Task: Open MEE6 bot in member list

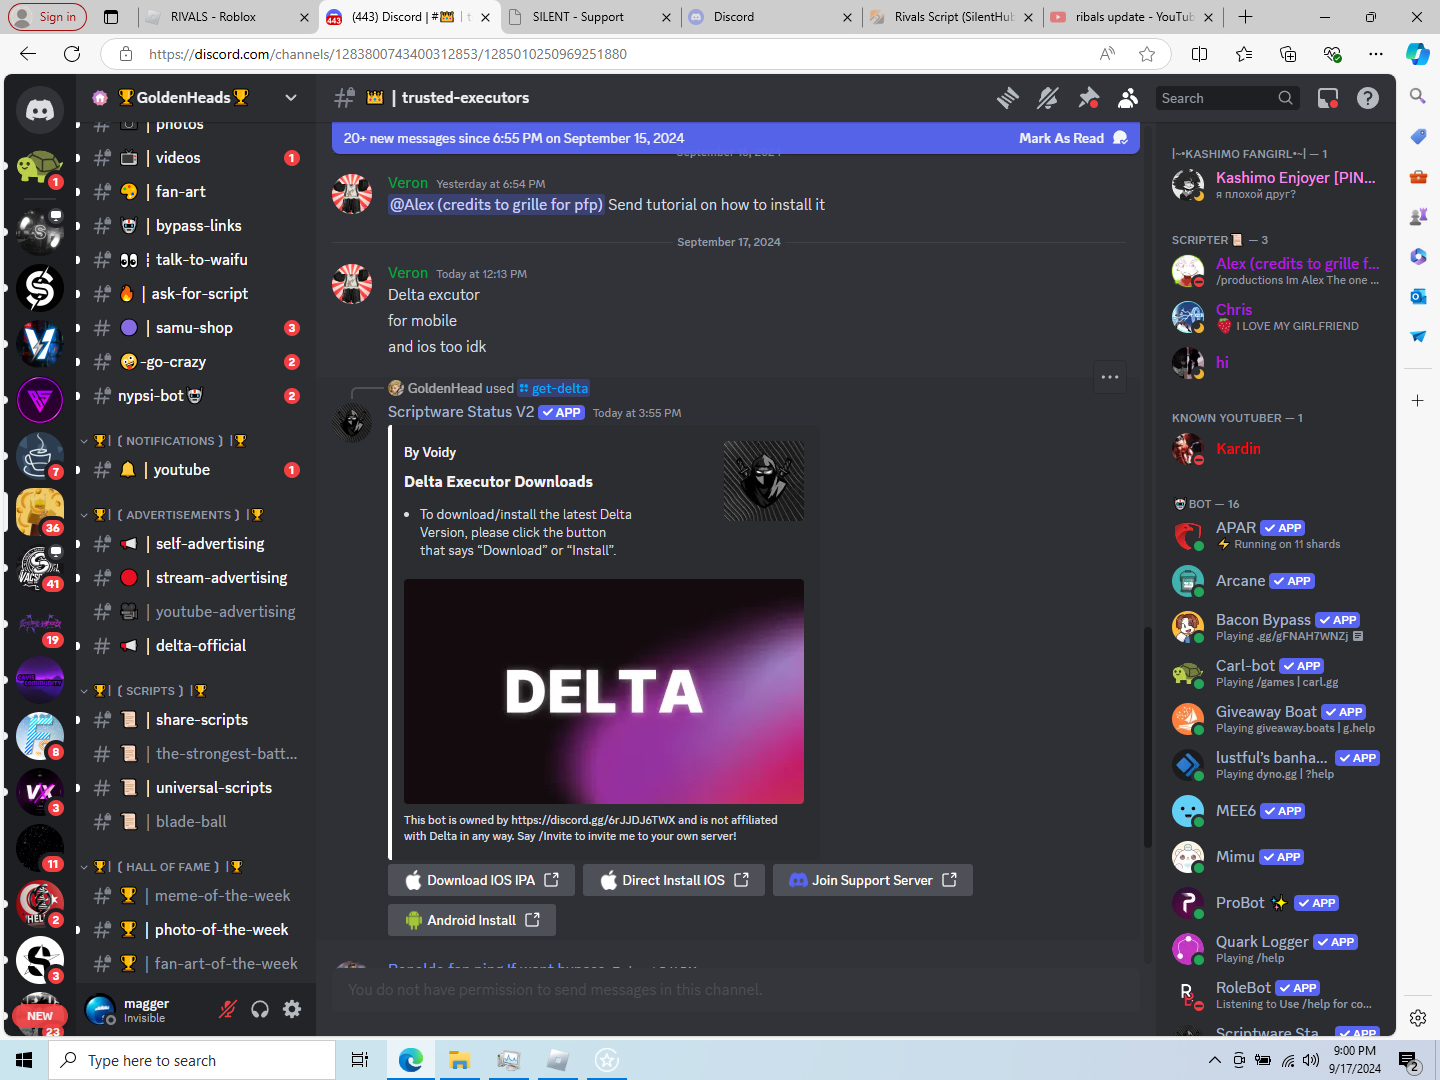Action: click(x=1275, y=811)
